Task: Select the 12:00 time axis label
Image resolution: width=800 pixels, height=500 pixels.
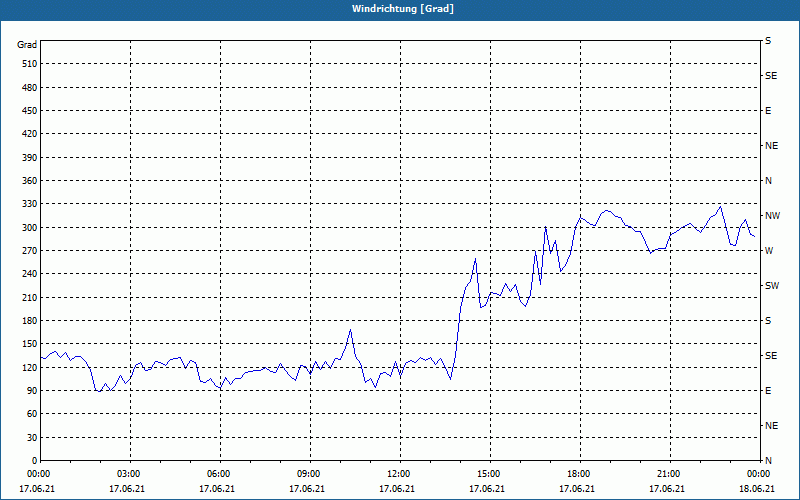Action: 398,474
